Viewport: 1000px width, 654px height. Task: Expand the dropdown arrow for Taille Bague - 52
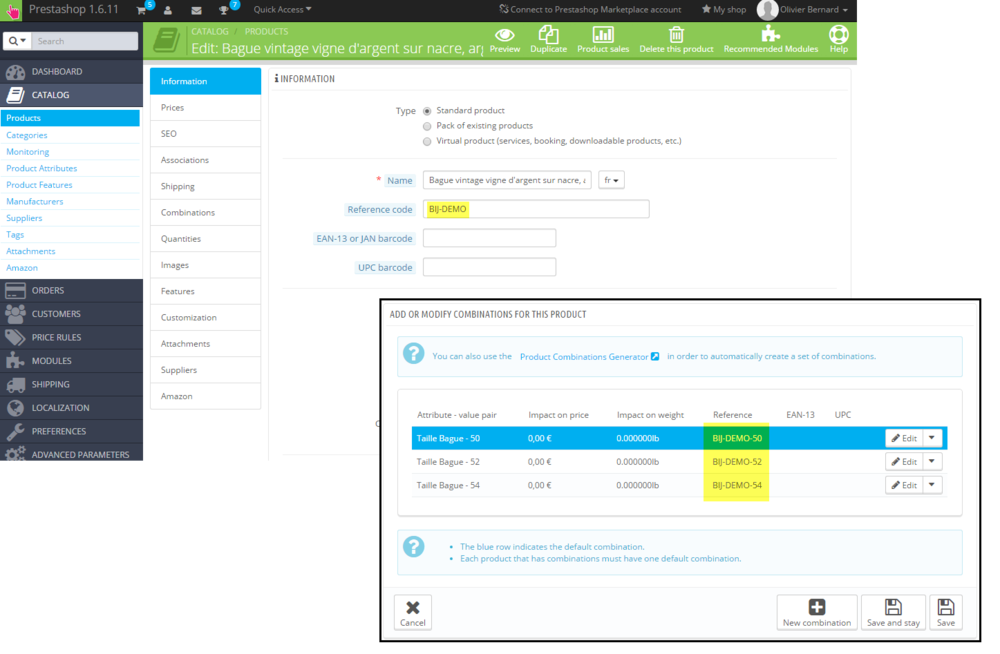pos(932,461)
